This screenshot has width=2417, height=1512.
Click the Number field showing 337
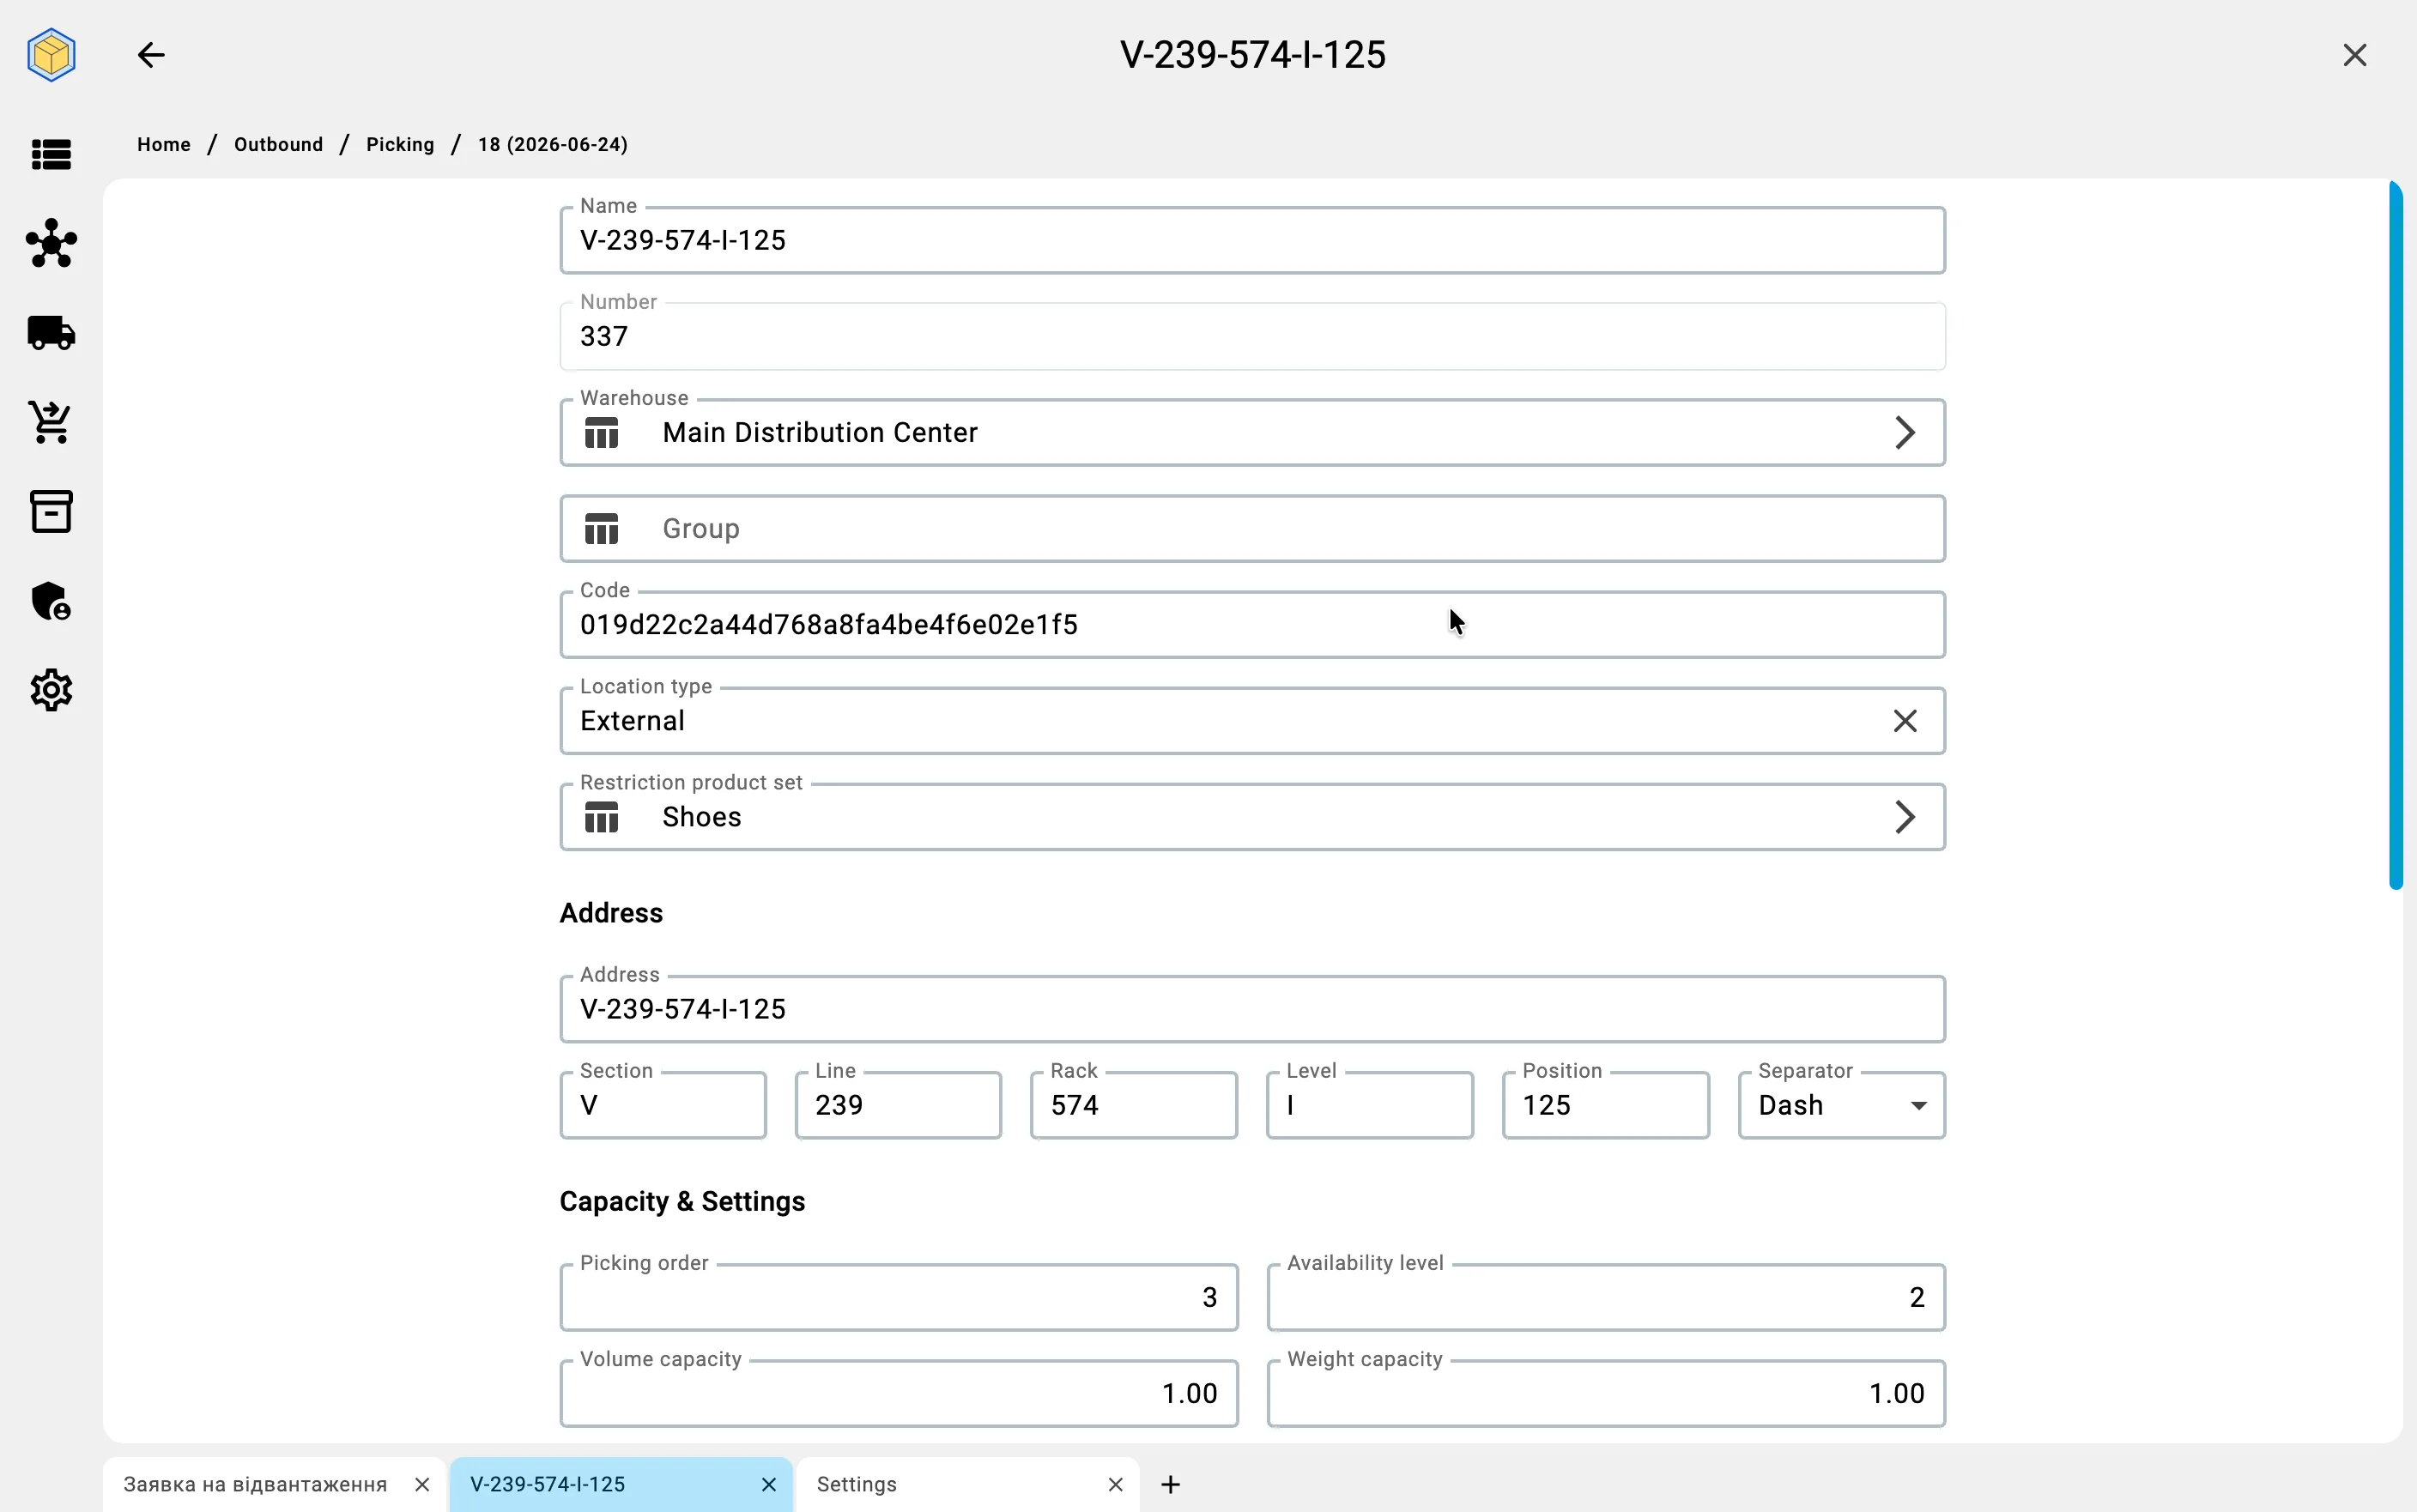tap(1252, 336)
